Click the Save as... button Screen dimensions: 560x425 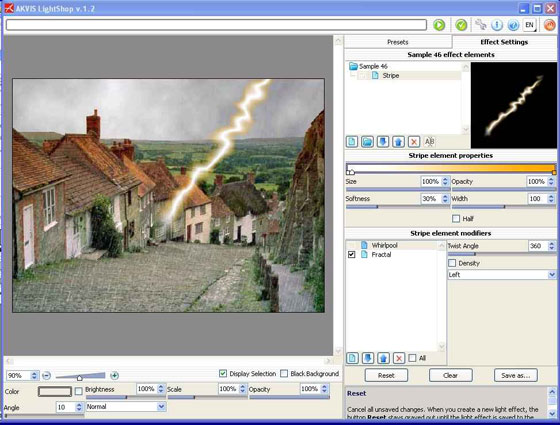[515, 375]
